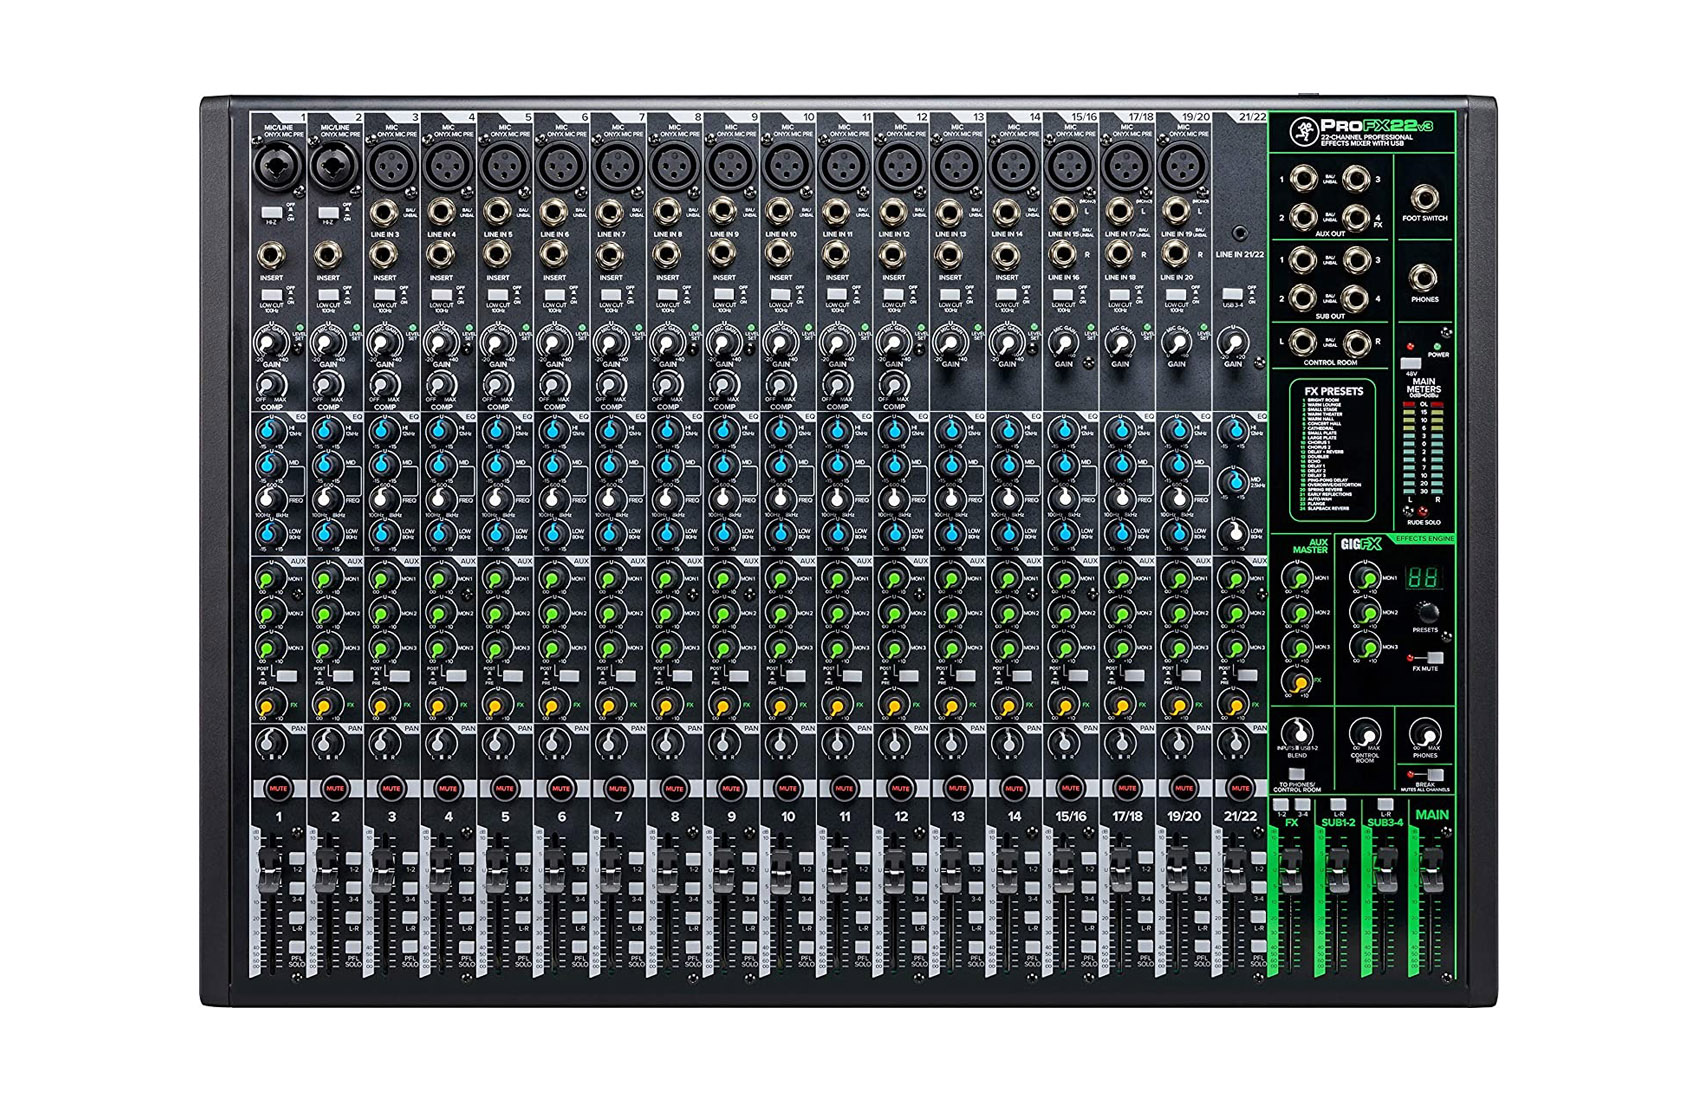The width and height of the screenshot is (1698, 1101).
Task: Click the MAIN METERS label
Action: (x=1423, y=385)
